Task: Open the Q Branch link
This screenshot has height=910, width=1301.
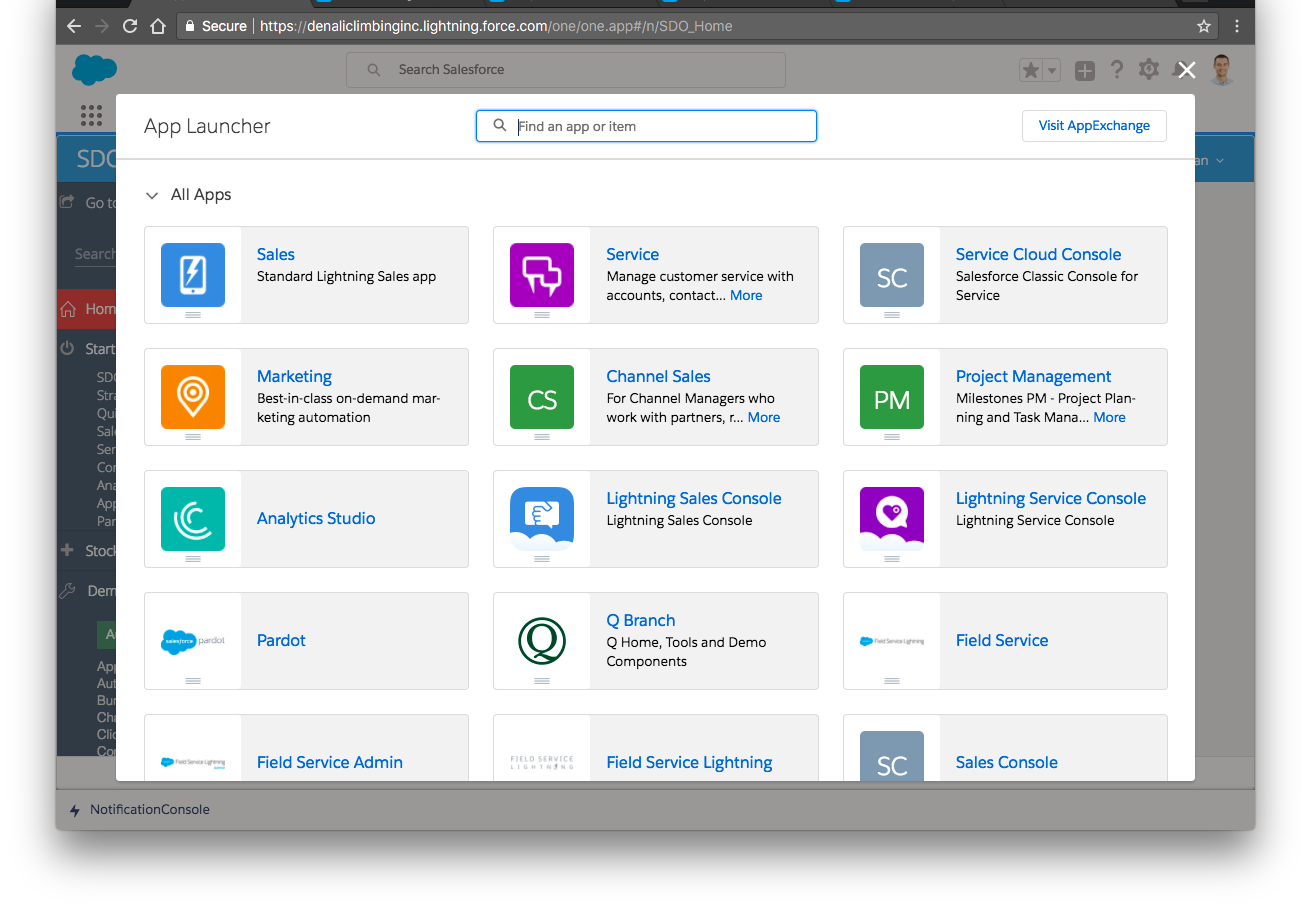Action: tap(641, 620)
